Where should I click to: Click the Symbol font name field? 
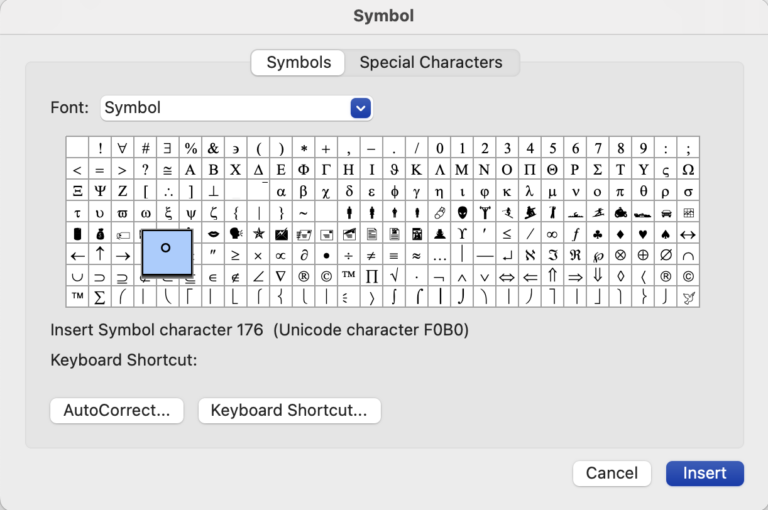point(226,108)
